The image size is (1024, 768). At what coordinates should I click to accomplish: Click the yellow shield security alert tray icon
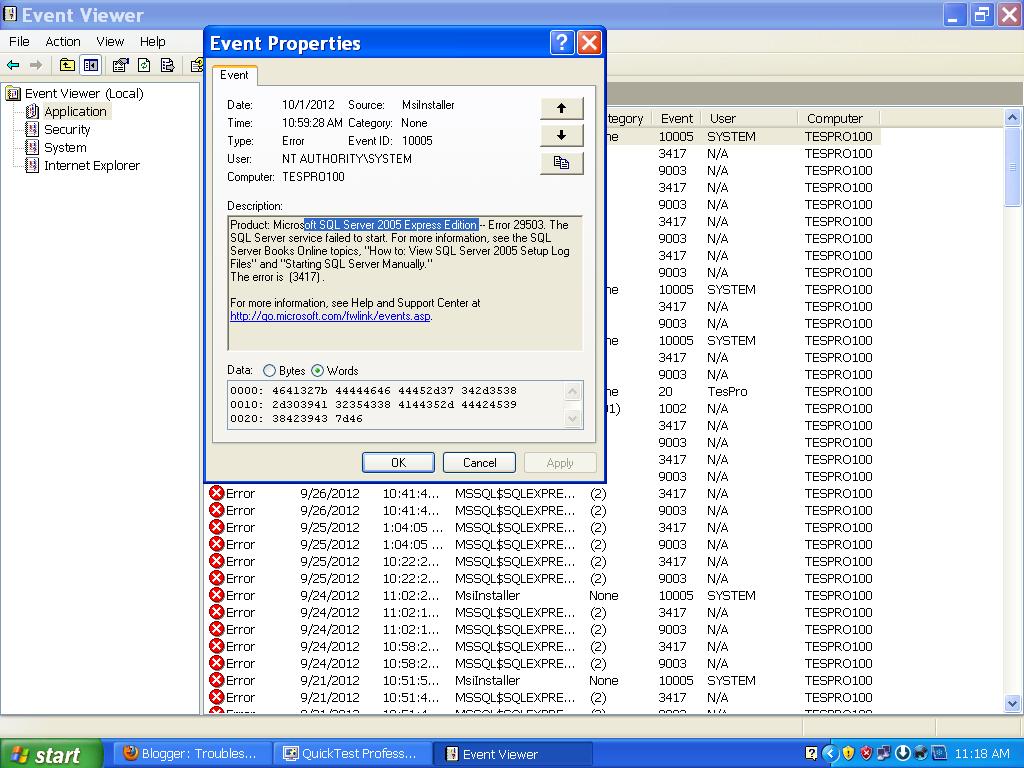coord(848,753)
